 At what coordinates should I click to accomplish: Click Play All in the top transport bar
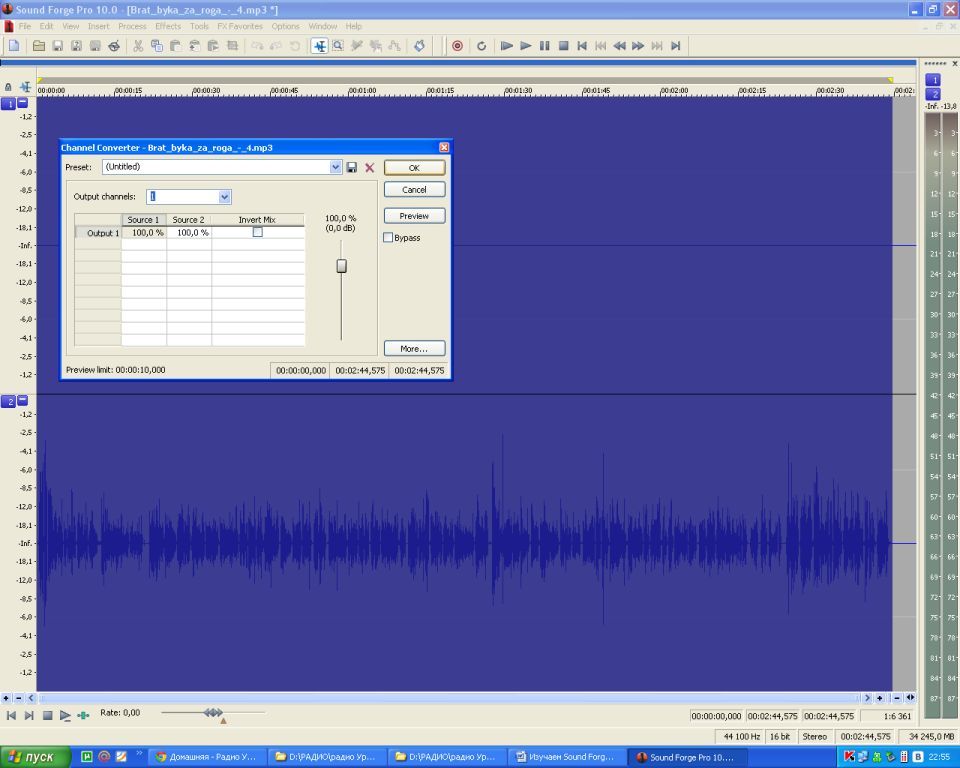pyautogui.click(x=506, y=46)
